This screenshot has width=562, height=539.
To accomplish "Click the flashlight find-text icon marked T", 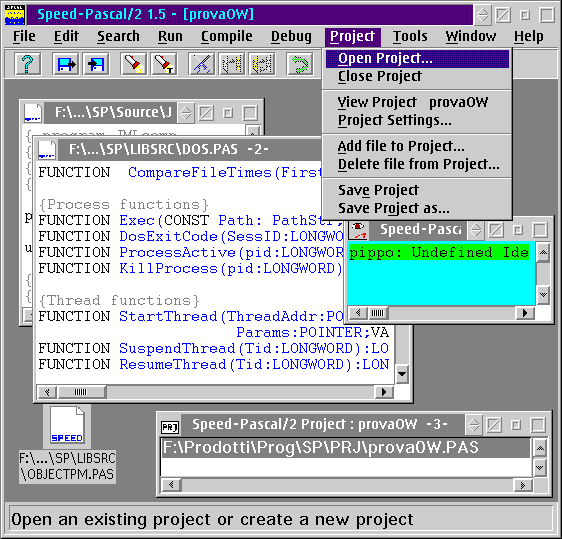I will point(164,64).
